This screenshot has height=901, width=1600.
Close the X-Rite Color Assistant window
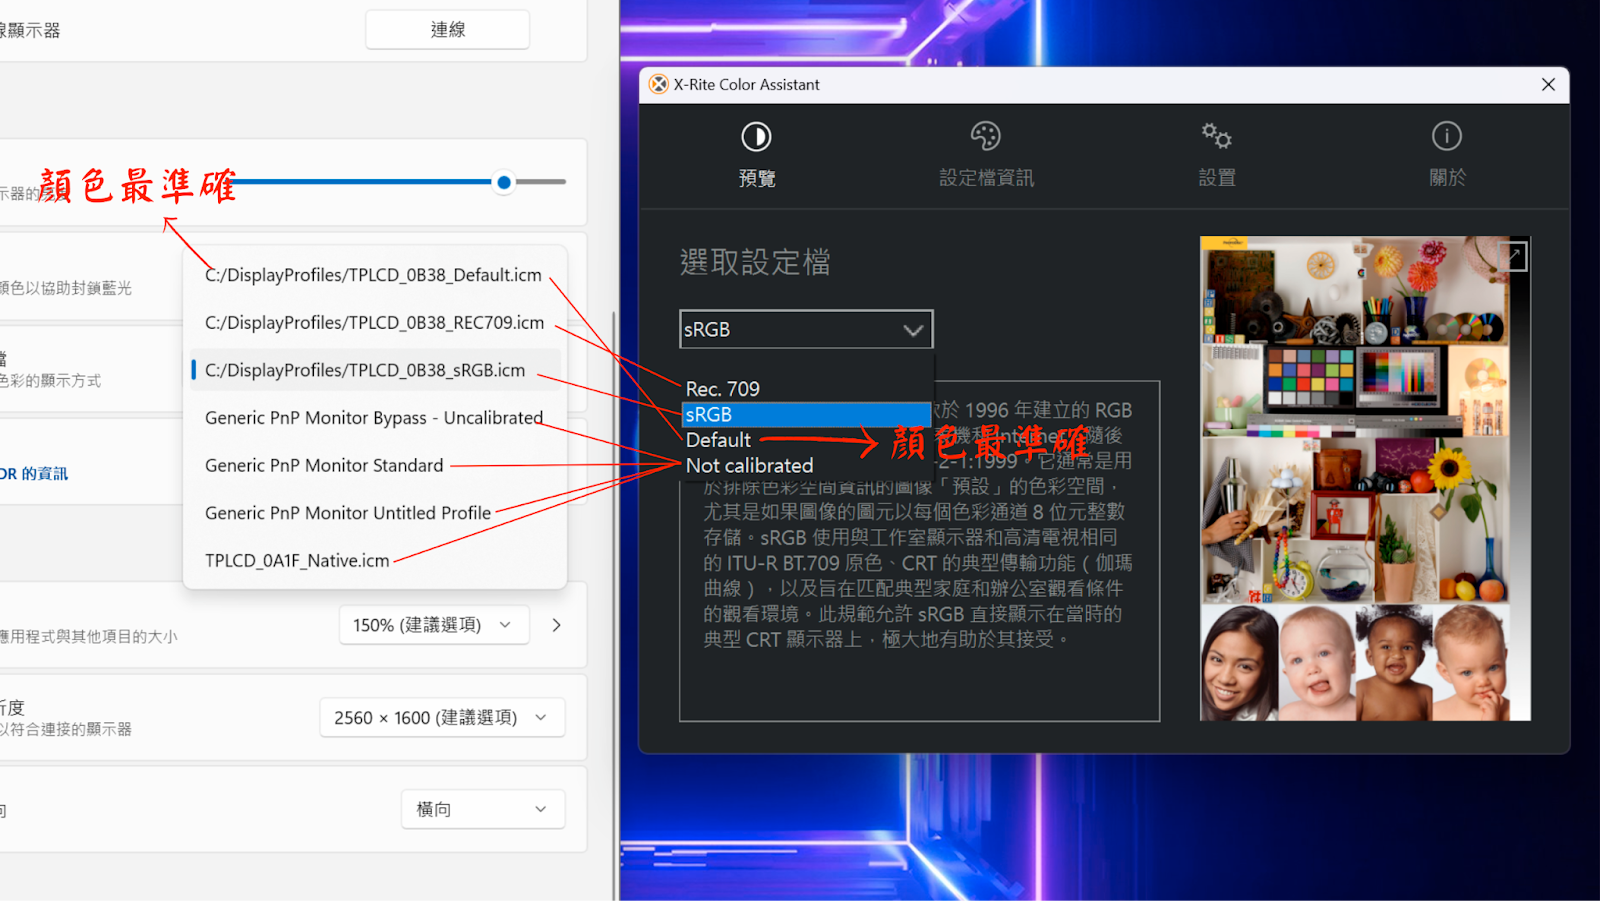point(1548,85)
